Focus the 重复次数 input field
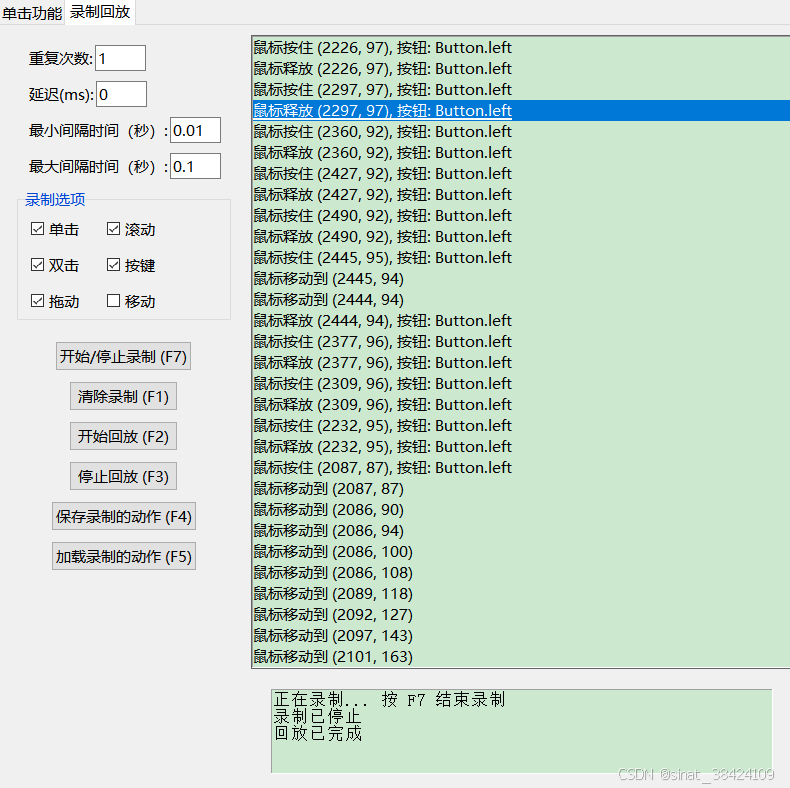Image resolution: width=790 pixels, height=788 pixels. click(x=120, y=58)
